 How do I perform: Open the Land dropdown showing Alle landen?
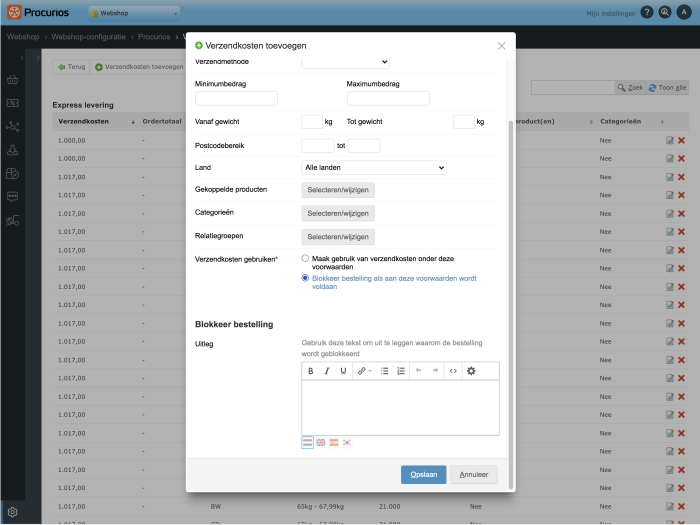point(374,168)
